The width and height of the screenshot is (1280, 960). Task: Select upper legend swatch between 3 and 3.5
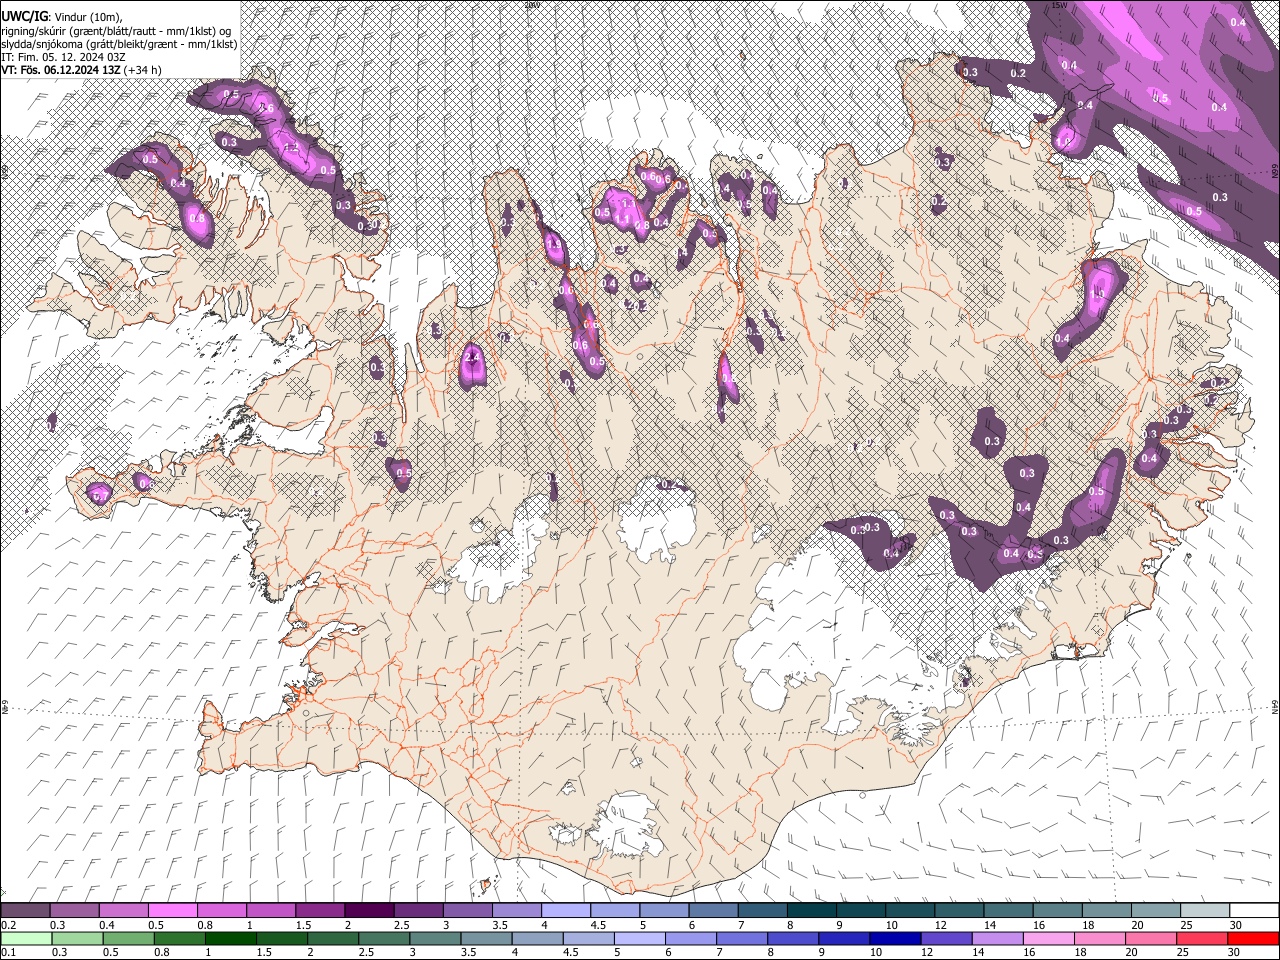(x=469, y=910)
